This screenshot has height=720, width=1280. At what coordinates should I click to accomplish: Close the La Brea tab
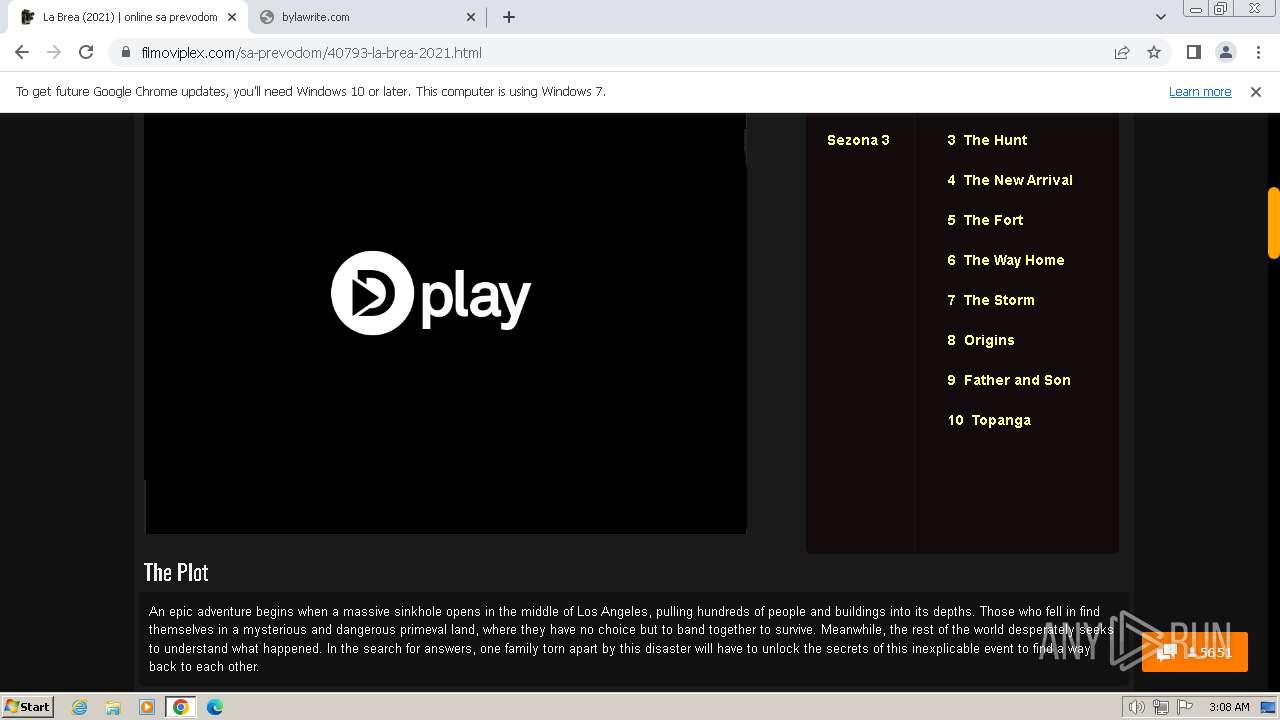pyautogui.click(x=231, y=17)
